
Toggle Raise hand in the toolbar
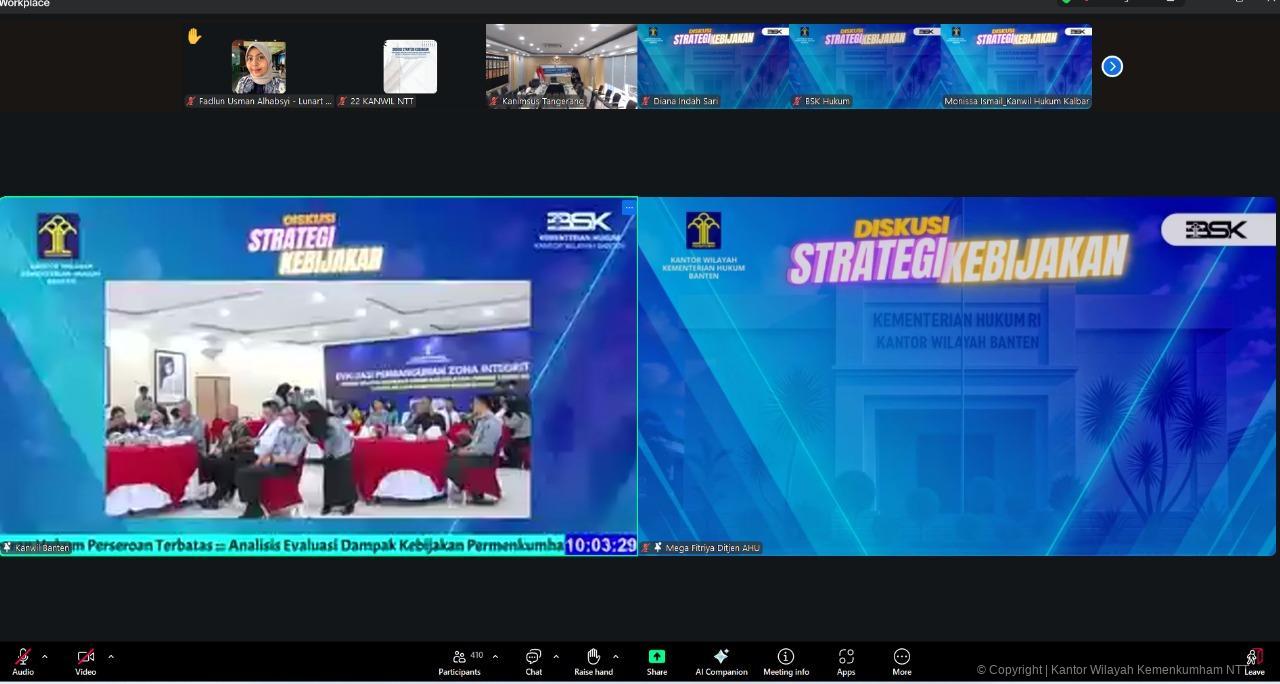tap(593, 659)
